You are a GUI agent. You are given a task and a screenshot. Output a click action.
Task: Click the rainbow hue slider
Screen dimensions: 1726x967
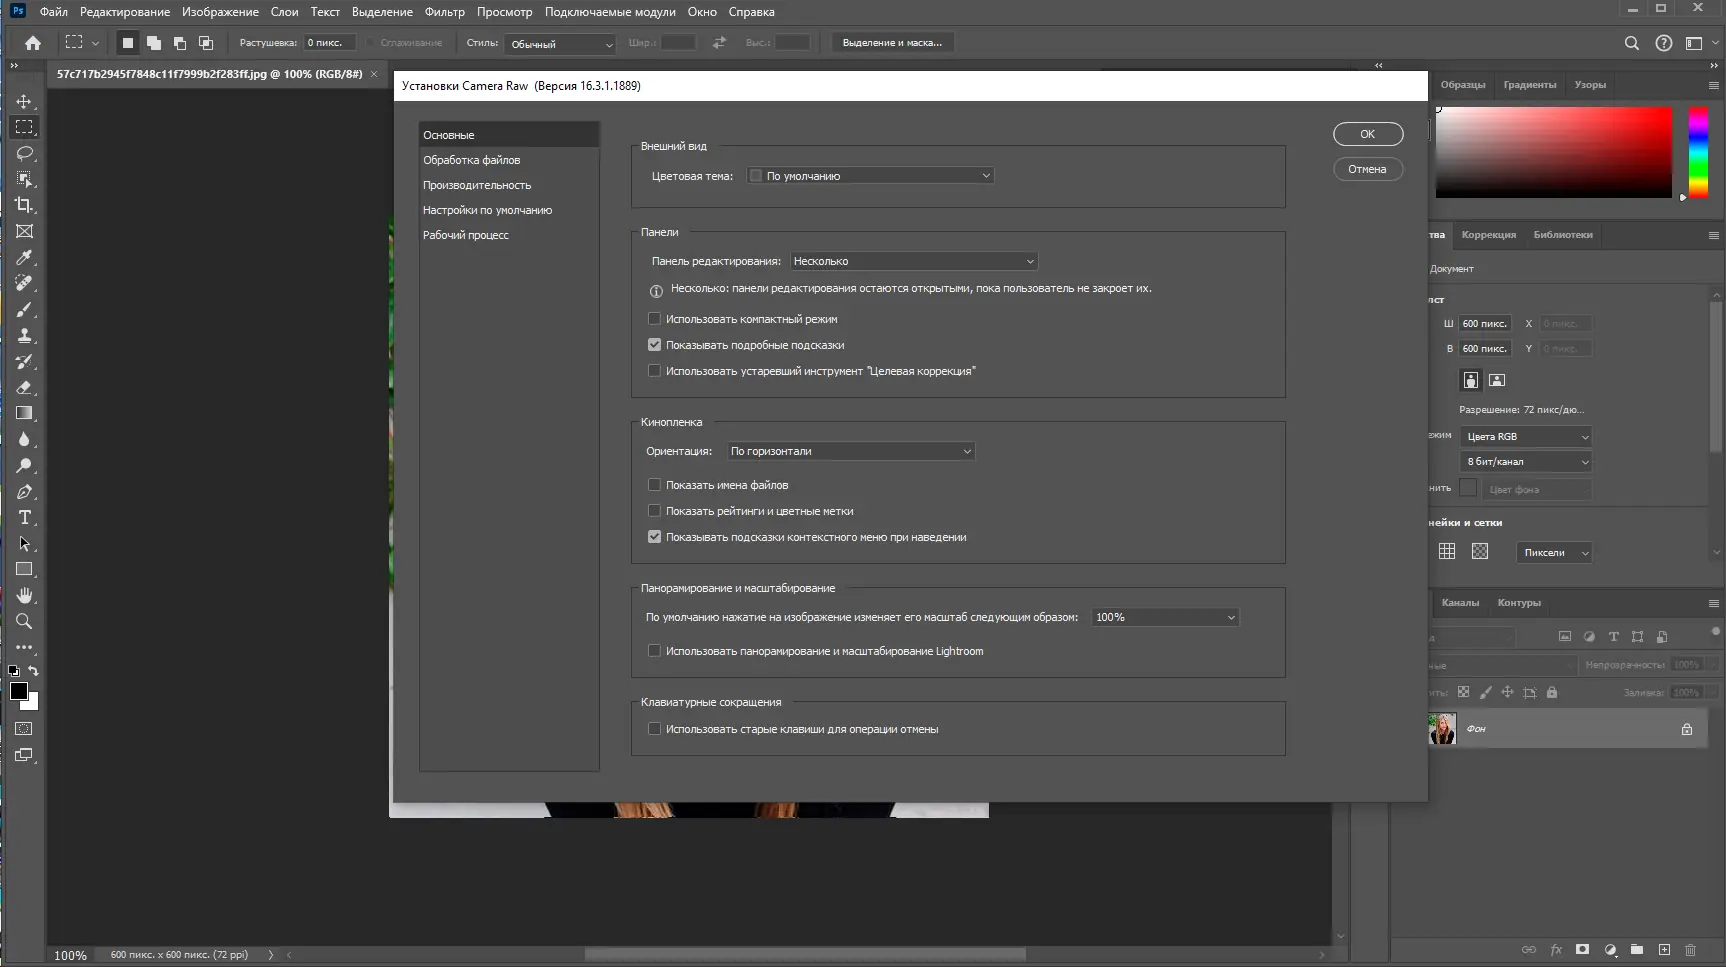pos(1698,152)
